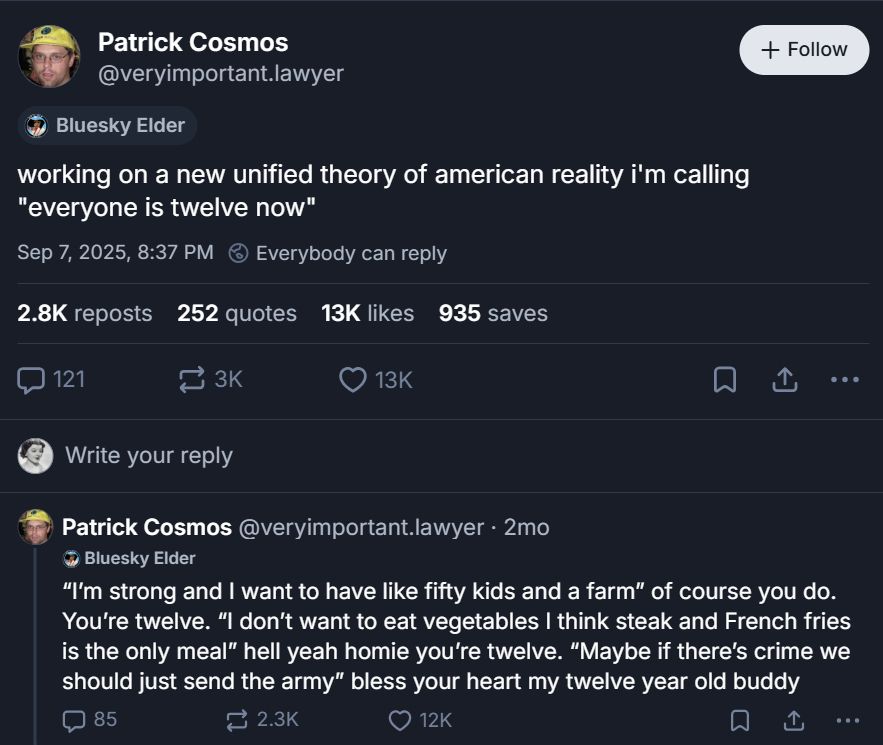Like the main post with heart icon
The height and width of the screenshot is (745, 883).
352,379
